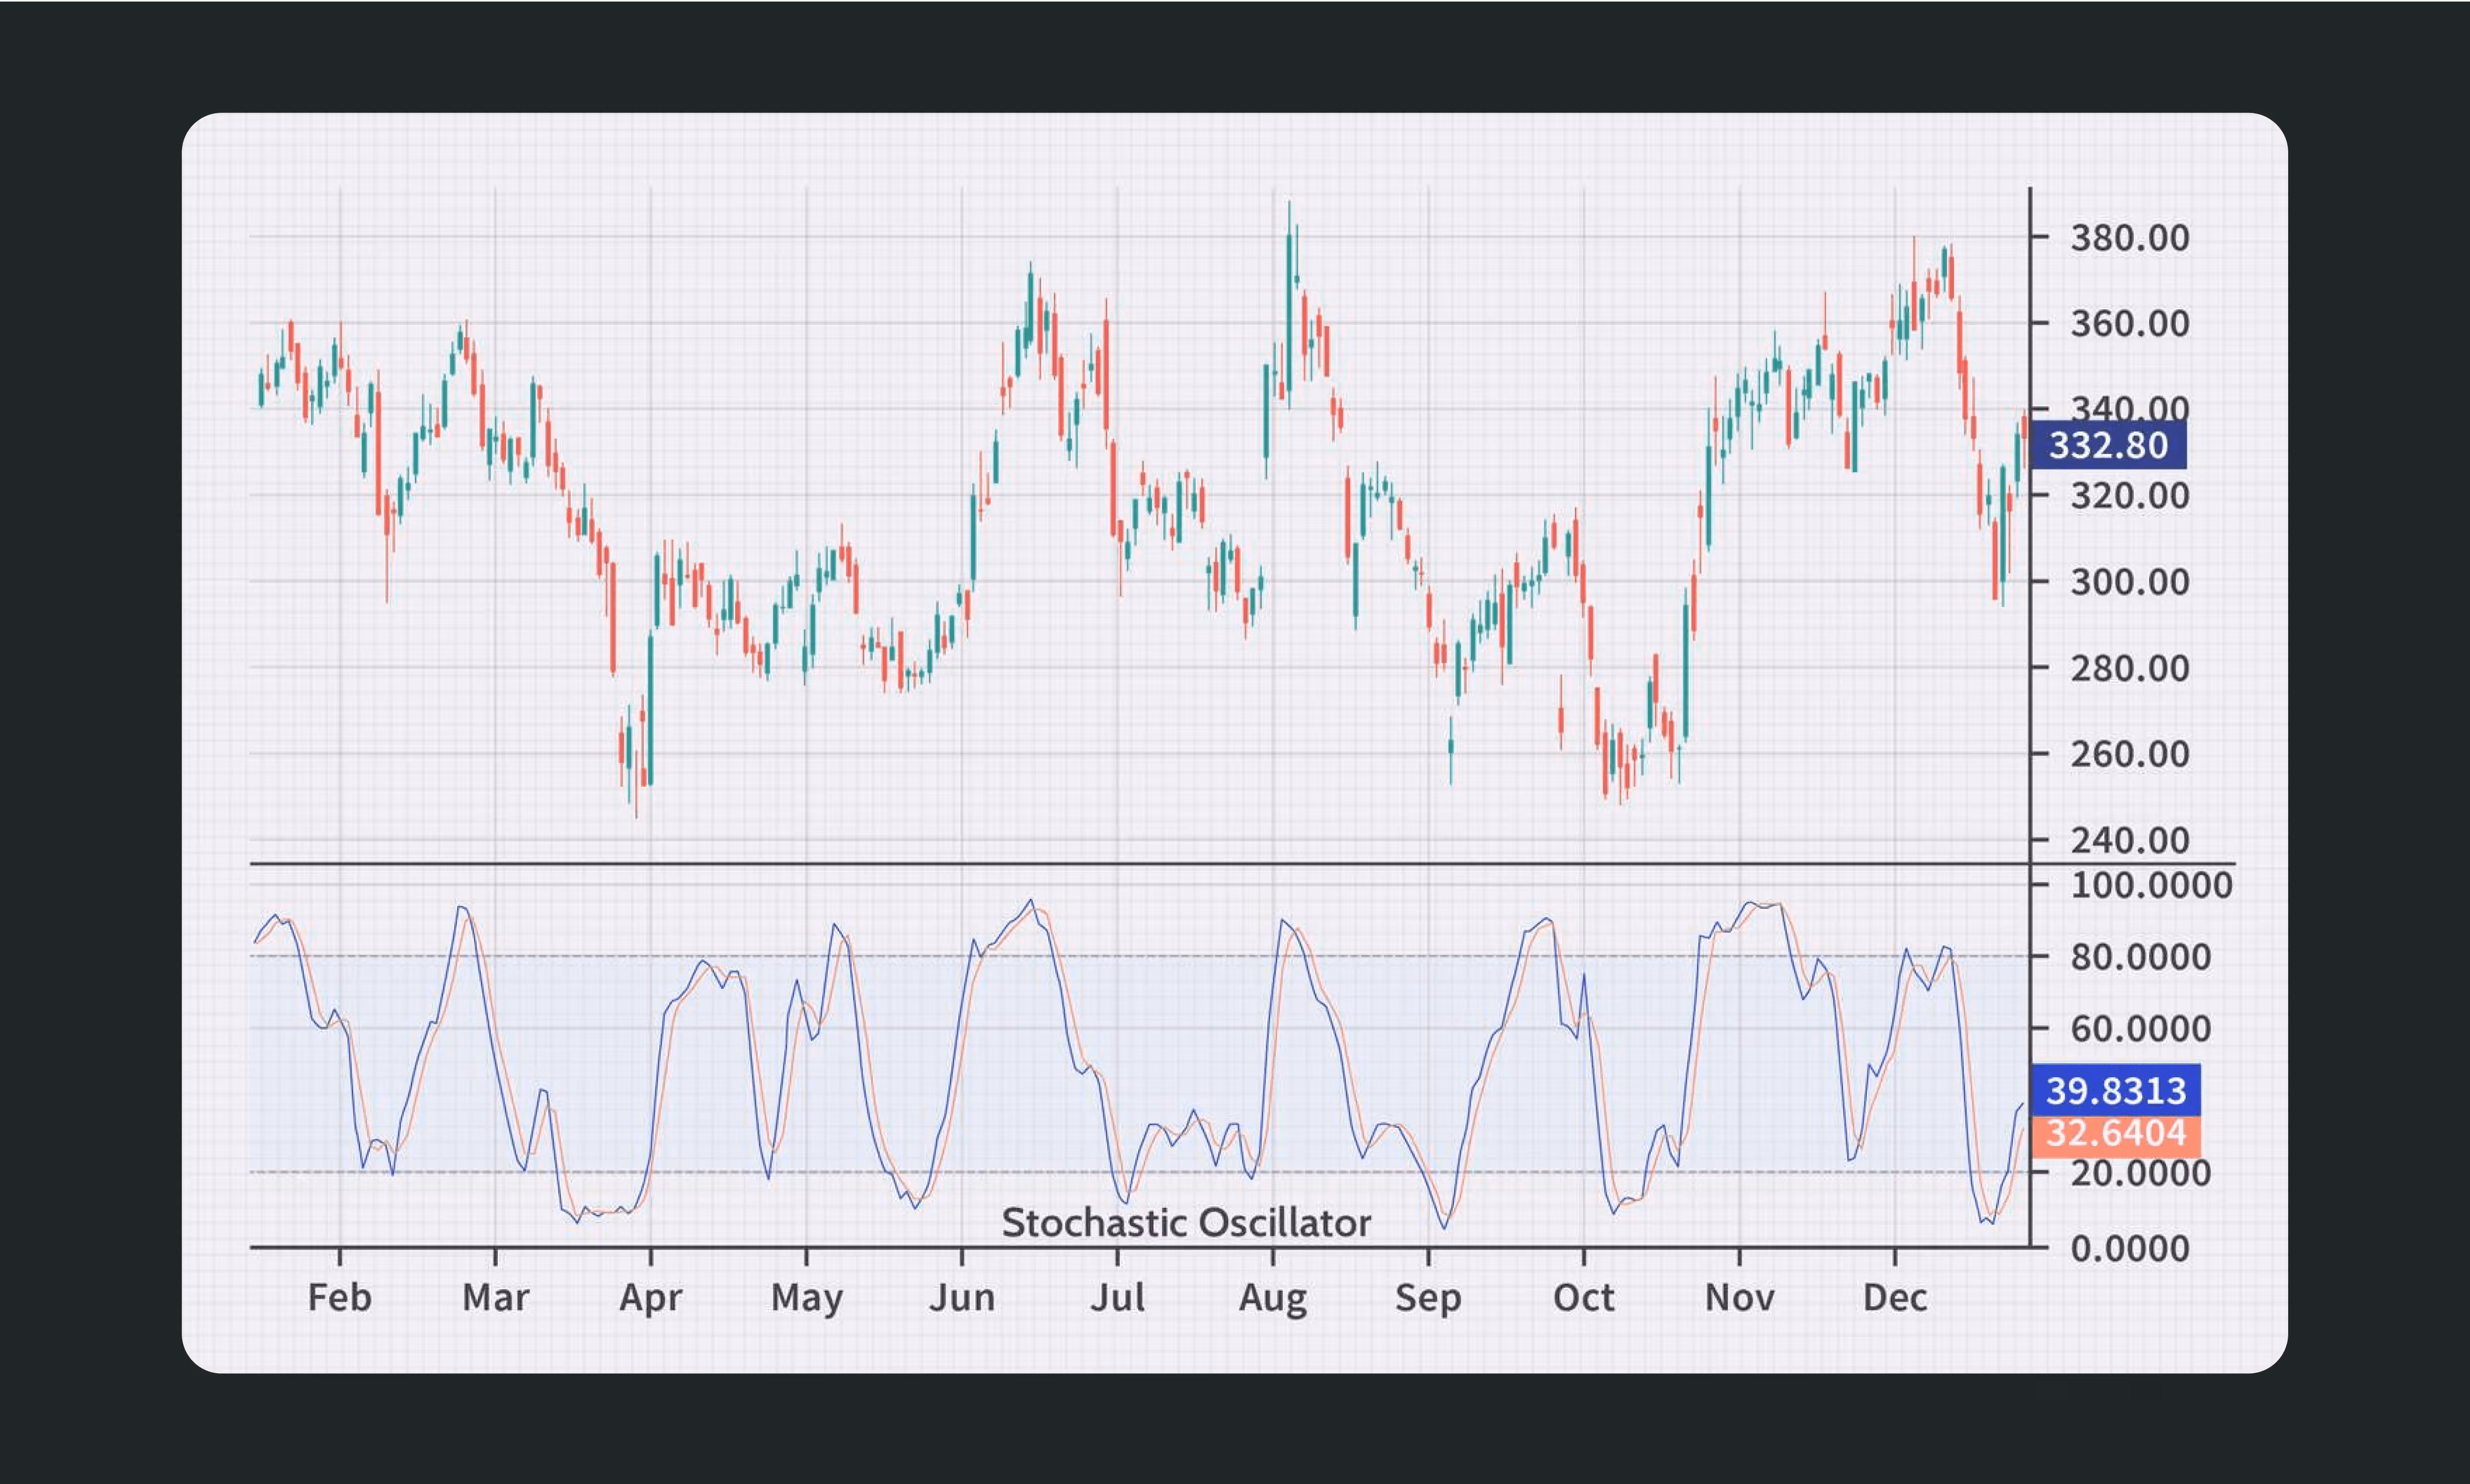Click the 332.80 current price label
This screenshot has width=2470, height=1484.
click(x=2107, y=445)
